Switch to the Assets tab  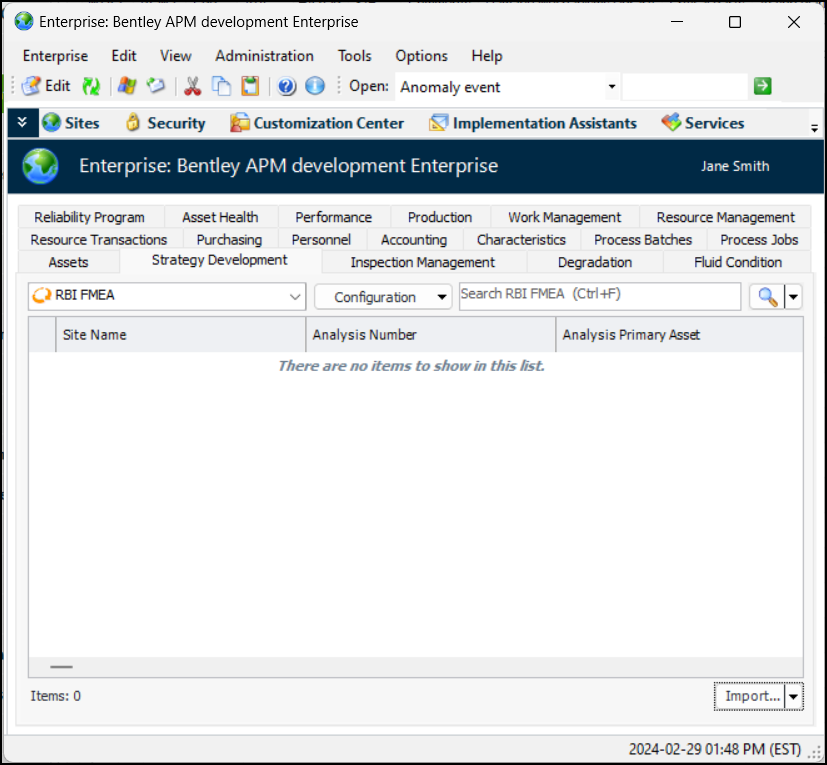pyautogui.click(x=69, y=262)
